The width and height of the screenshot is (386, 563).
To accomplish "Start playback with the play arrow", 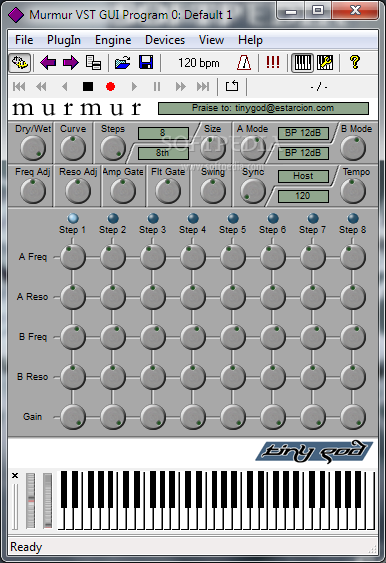I will pos(134,87).
